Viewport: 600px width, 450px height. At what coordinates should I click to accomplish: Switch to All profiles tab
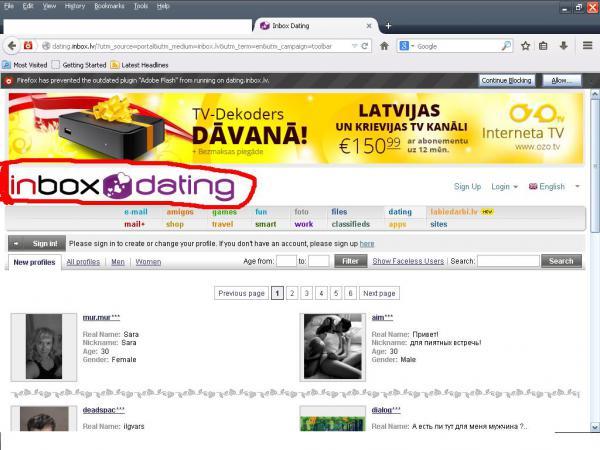[83, 262]
